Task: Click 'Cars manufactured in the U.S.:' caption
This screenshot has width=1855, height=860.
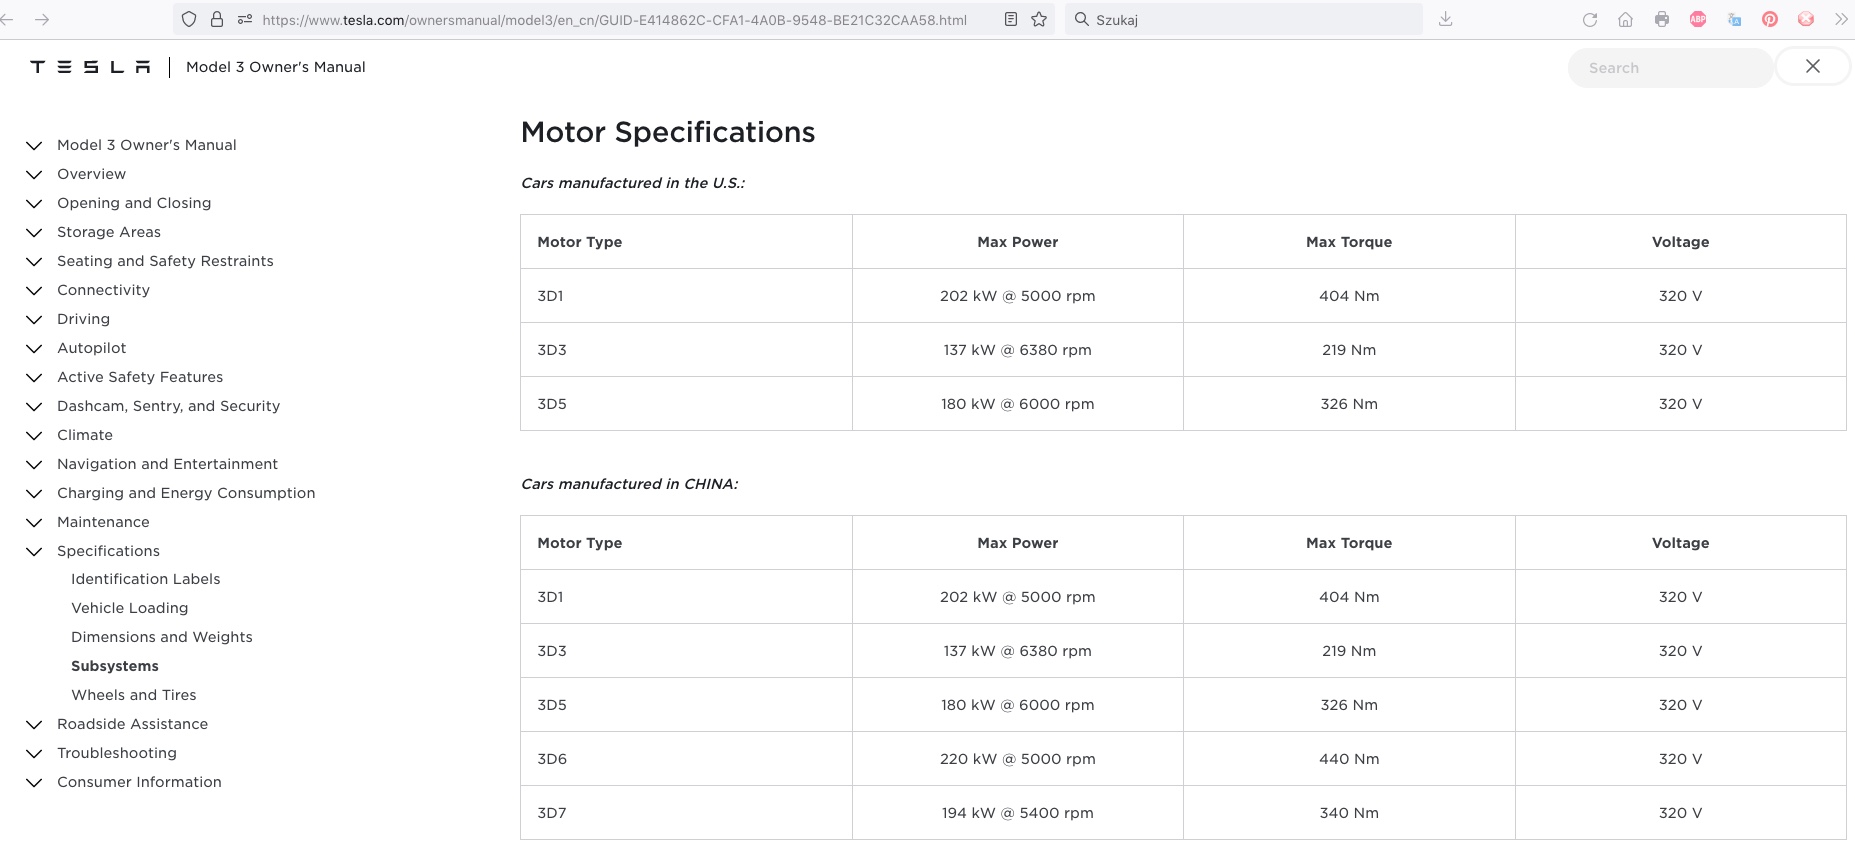Action: pos(633,183)
